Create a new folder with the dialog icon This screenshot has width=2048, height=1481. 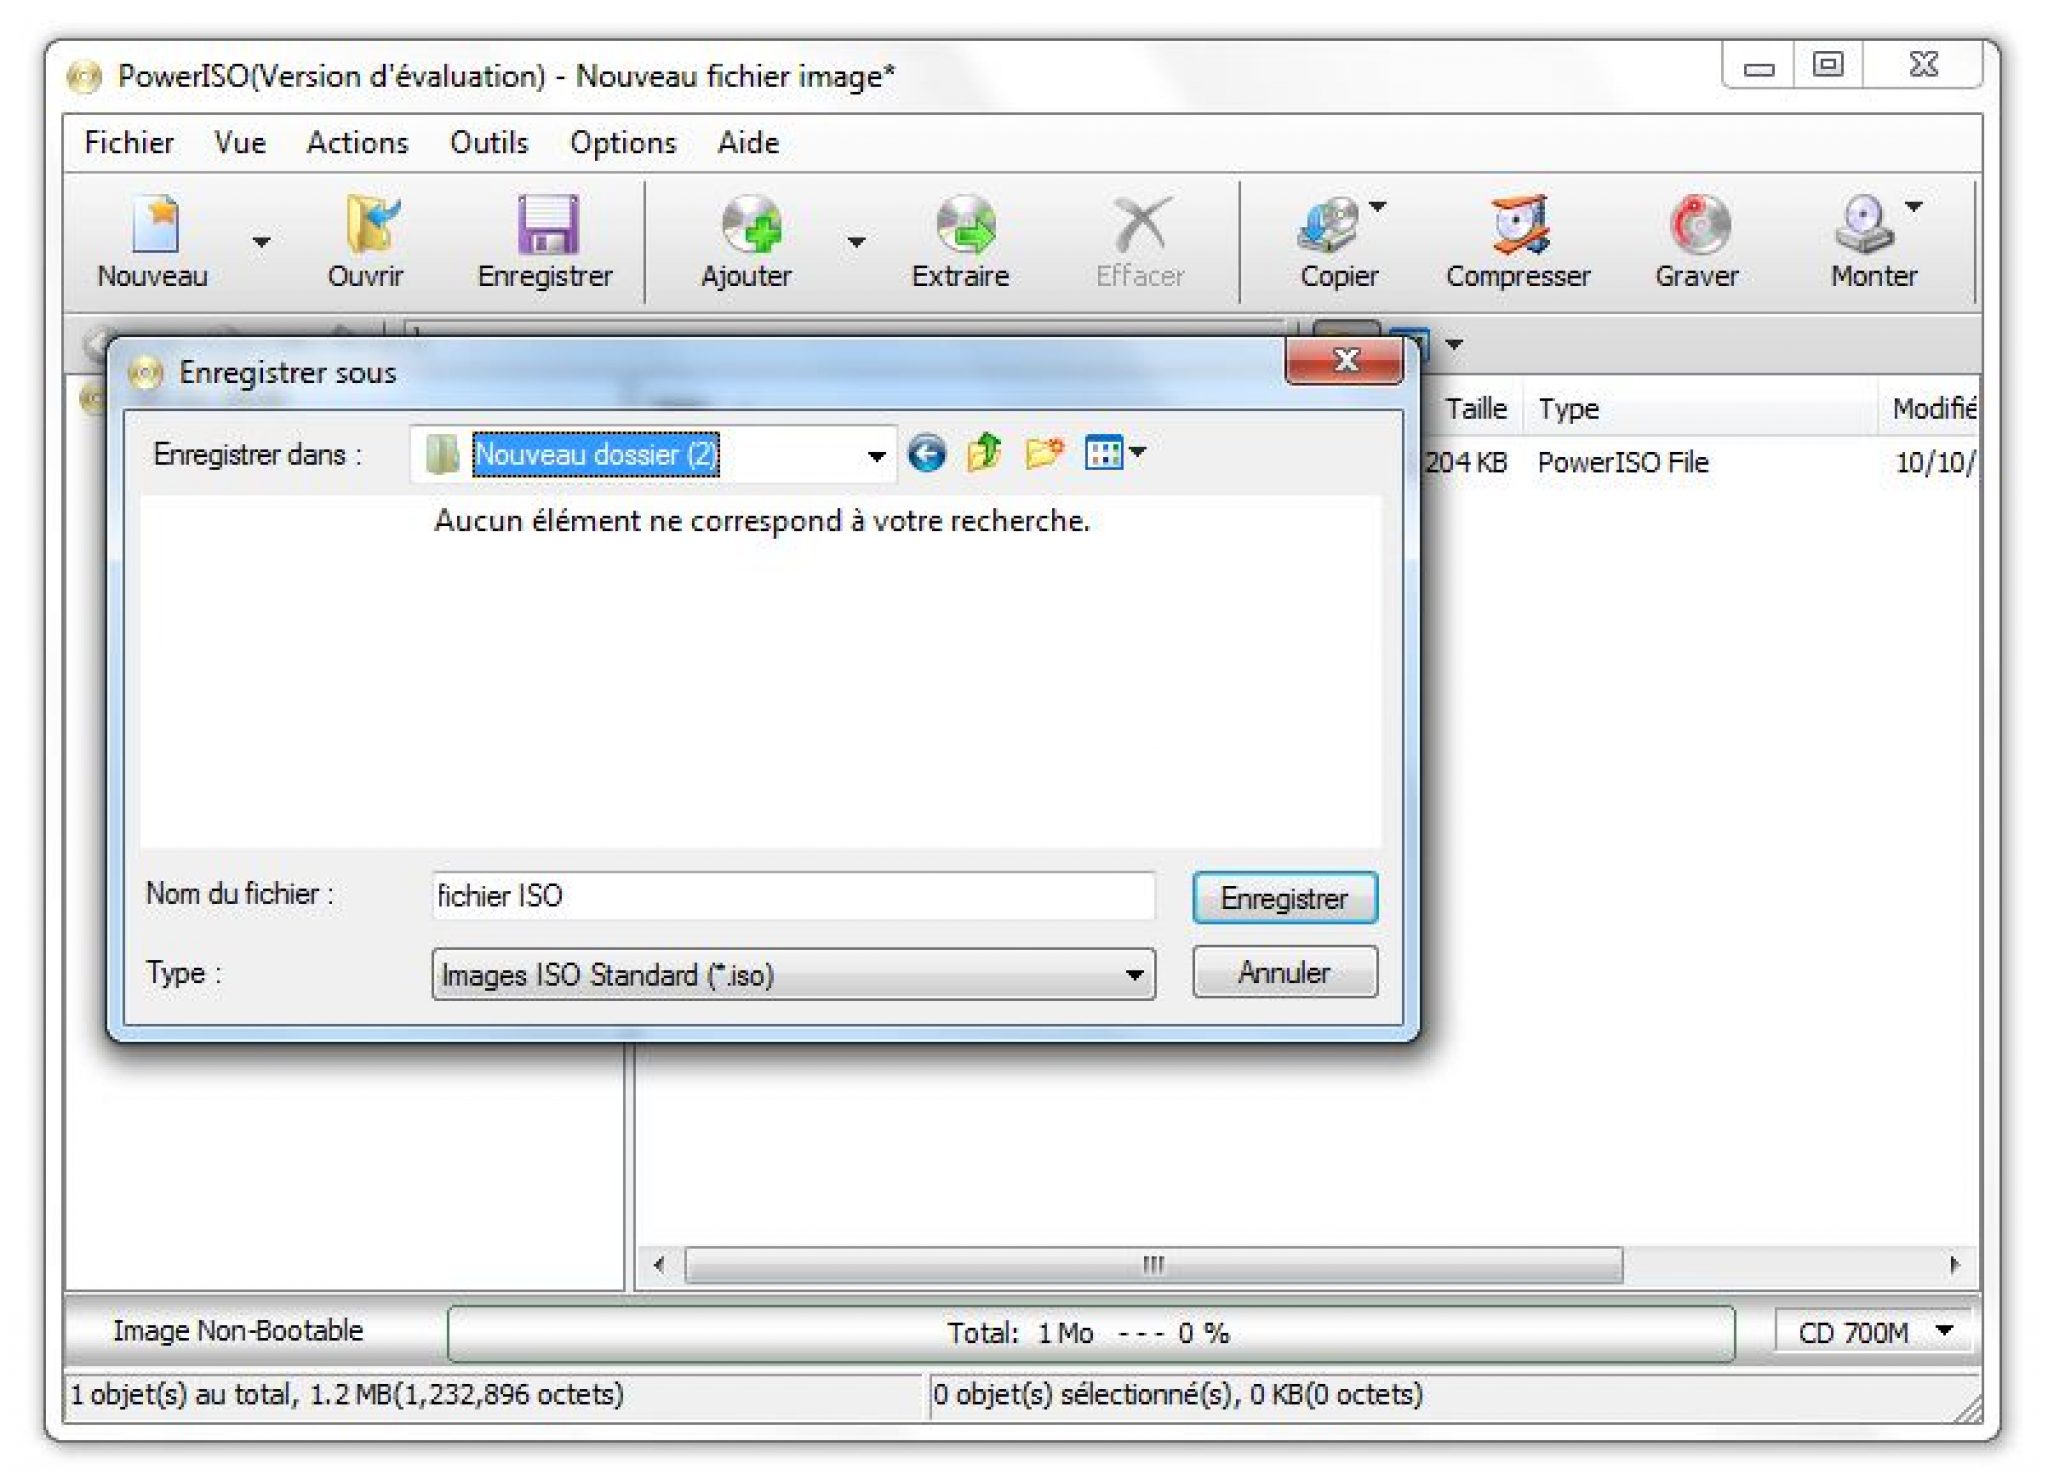coord(1043,454)
